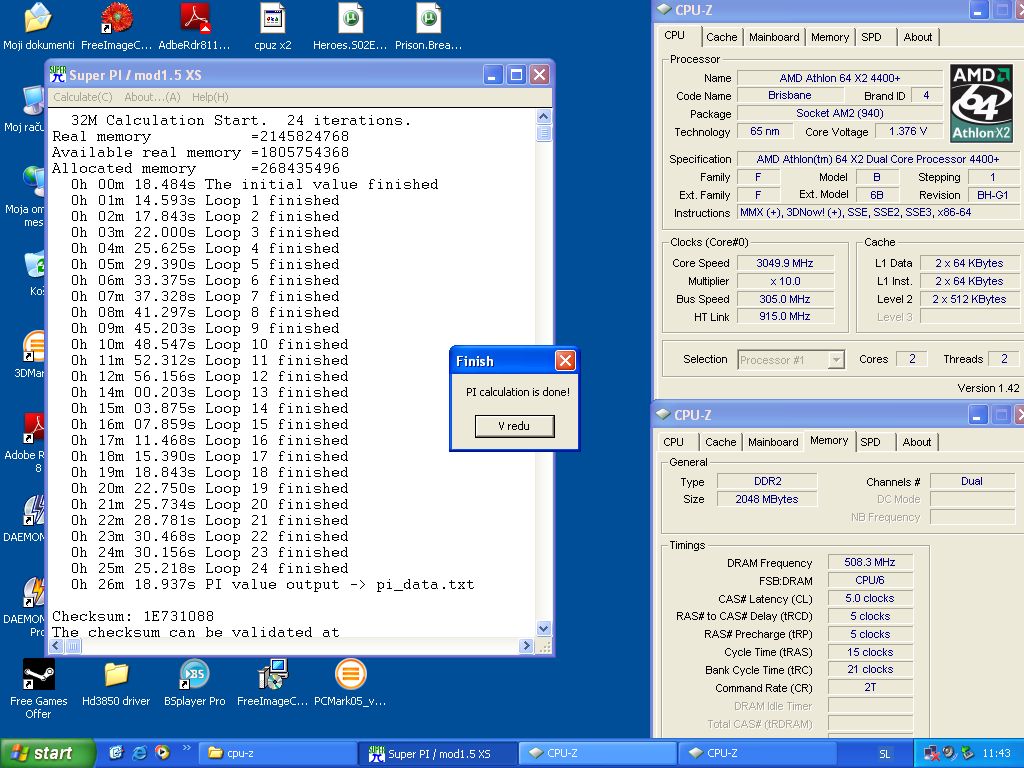1024x768 pixels.
Task: Click the Super PI title bar icon
Action: [58, 74]
